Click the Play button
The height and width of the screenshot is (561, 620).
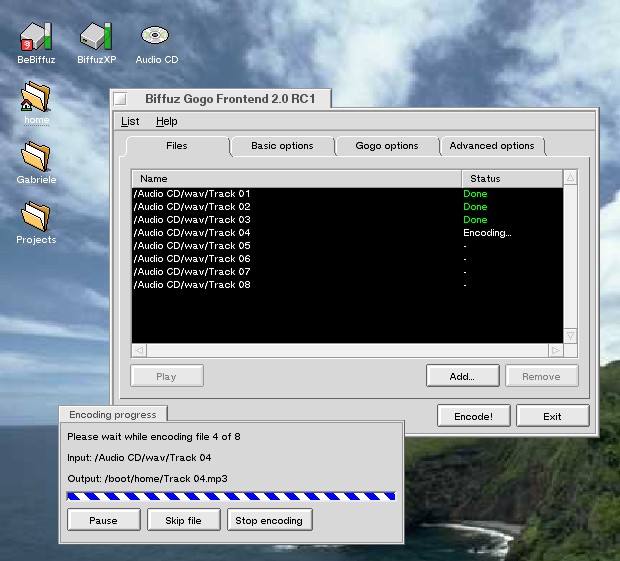pyautogui.click(x=166, y=376)
